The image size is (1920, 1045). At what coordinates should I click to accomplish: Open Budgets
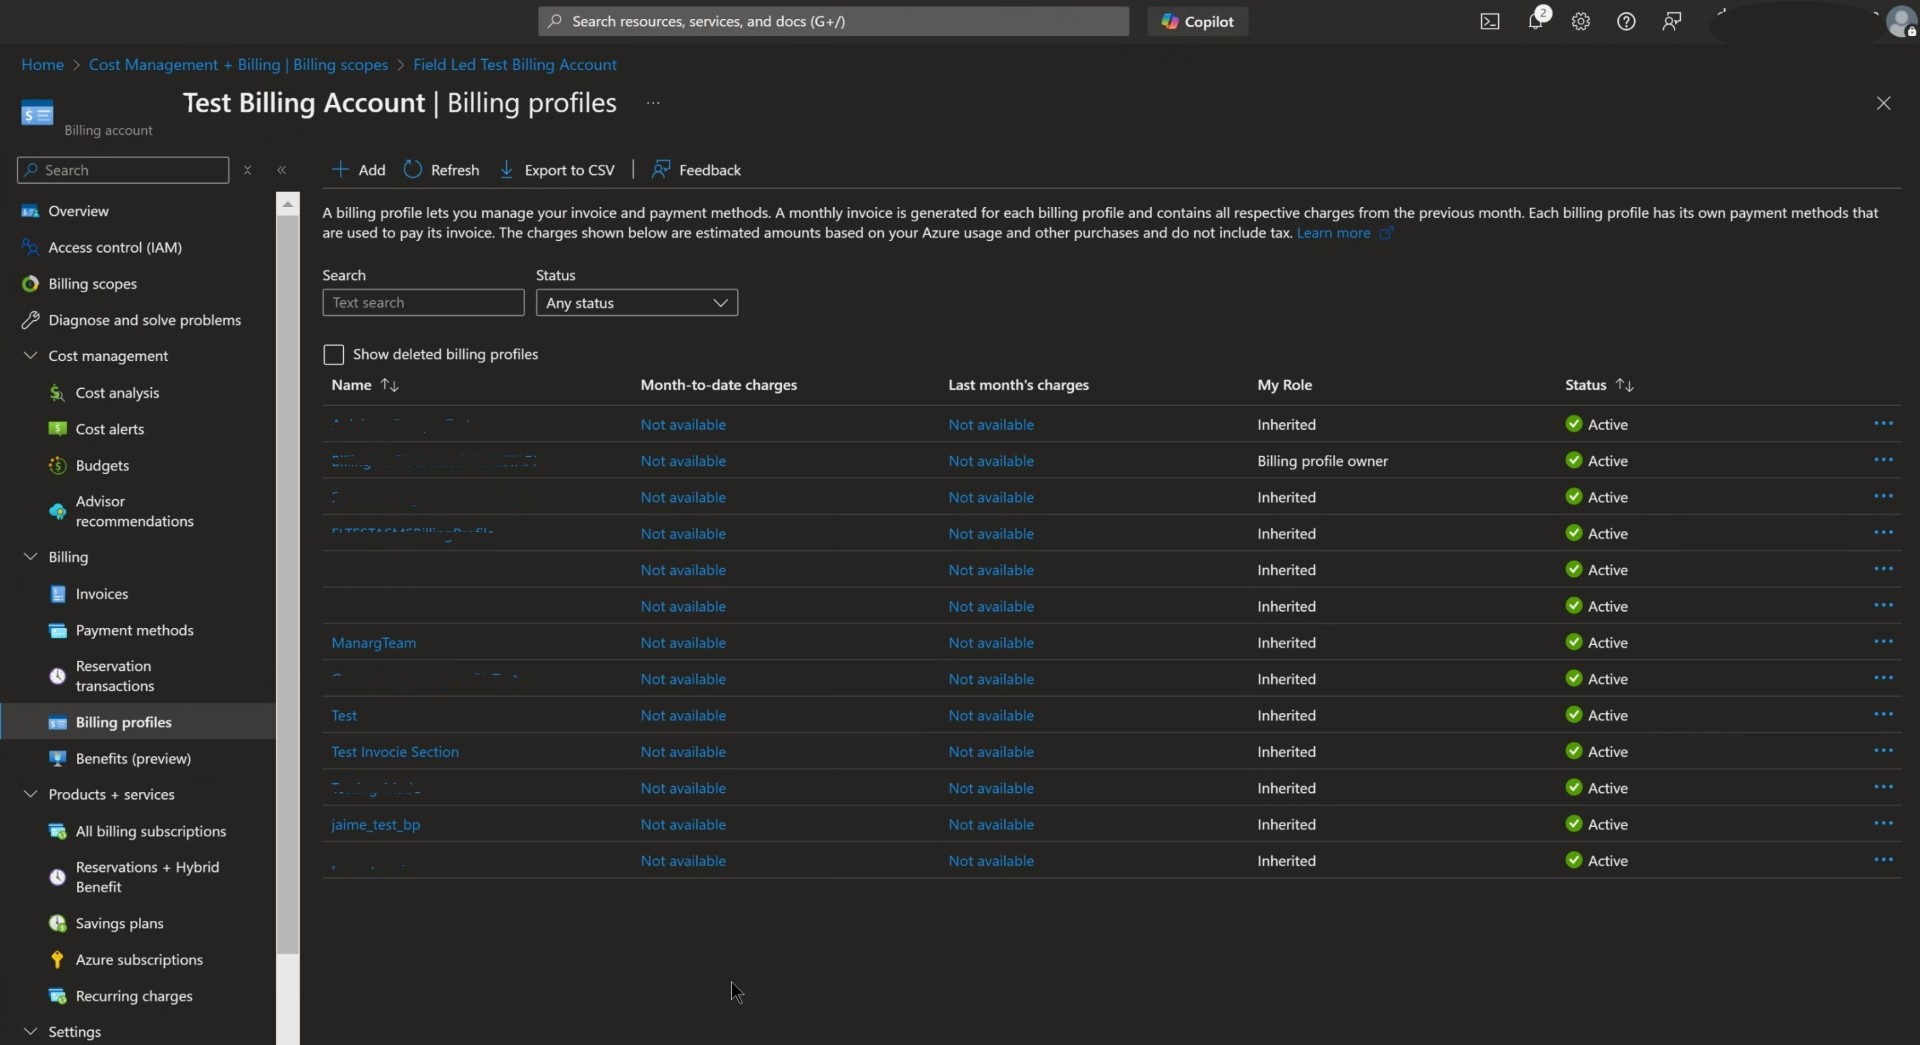(102, 466)
